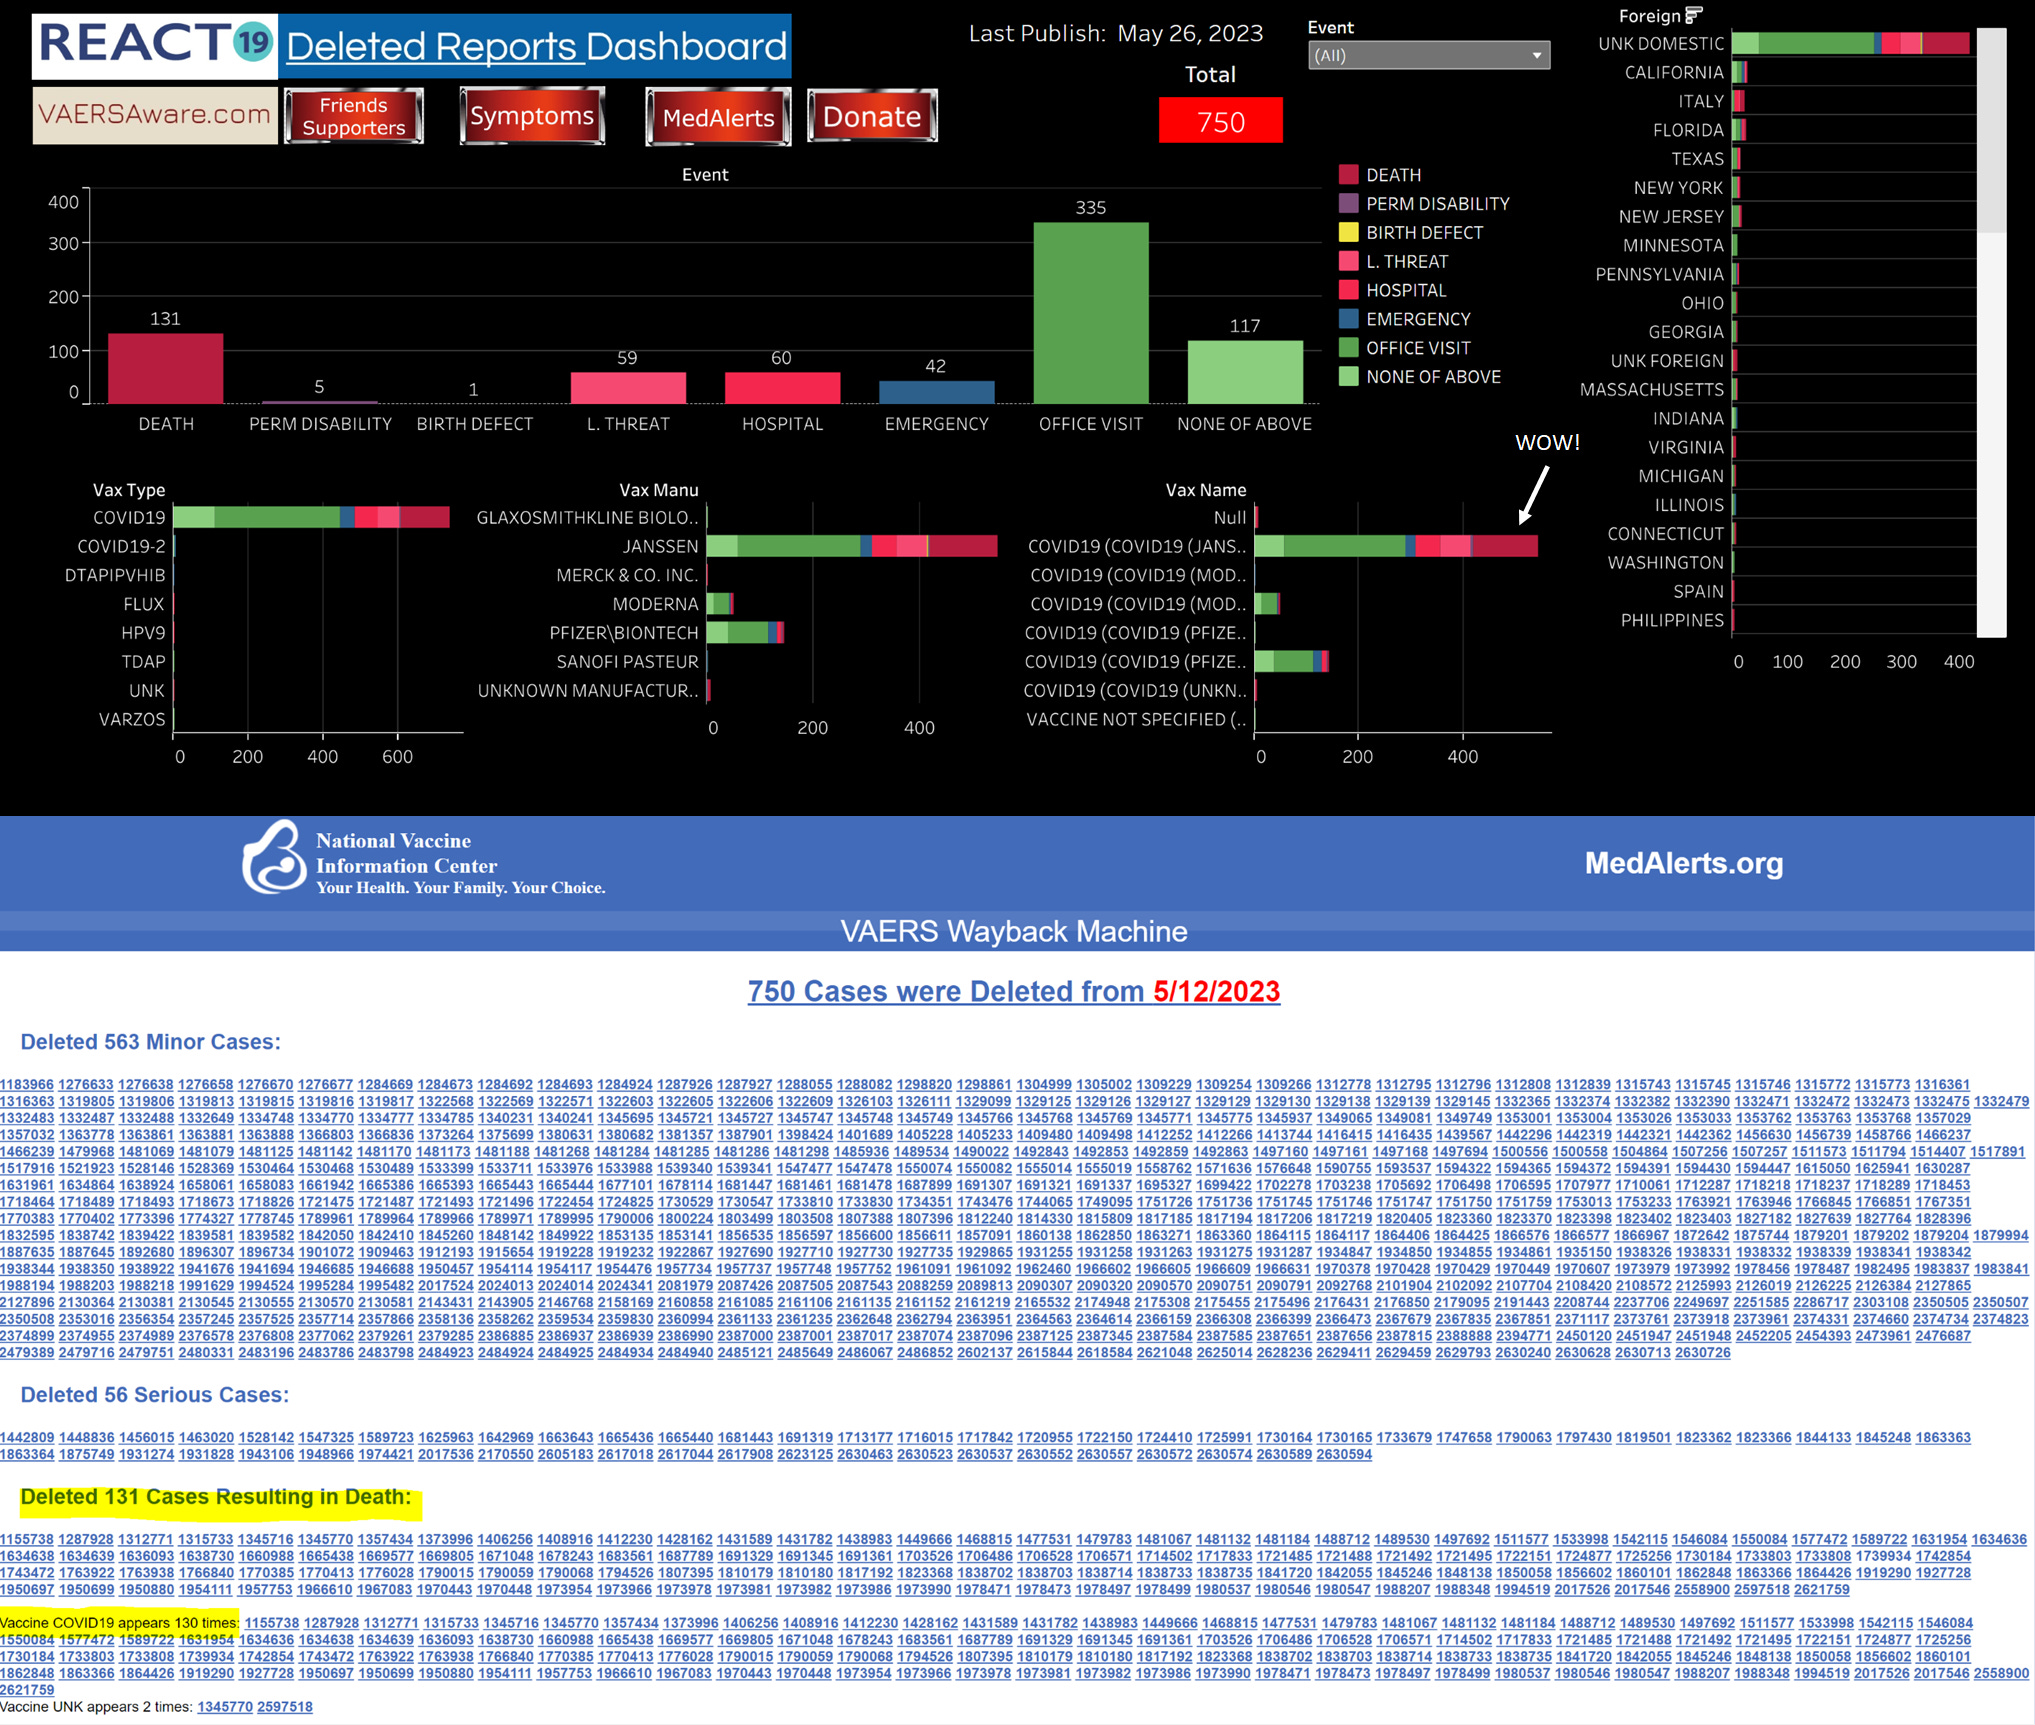
Task: Click the National Vaccine Information Center logo icon
Action: click(273, 858)
